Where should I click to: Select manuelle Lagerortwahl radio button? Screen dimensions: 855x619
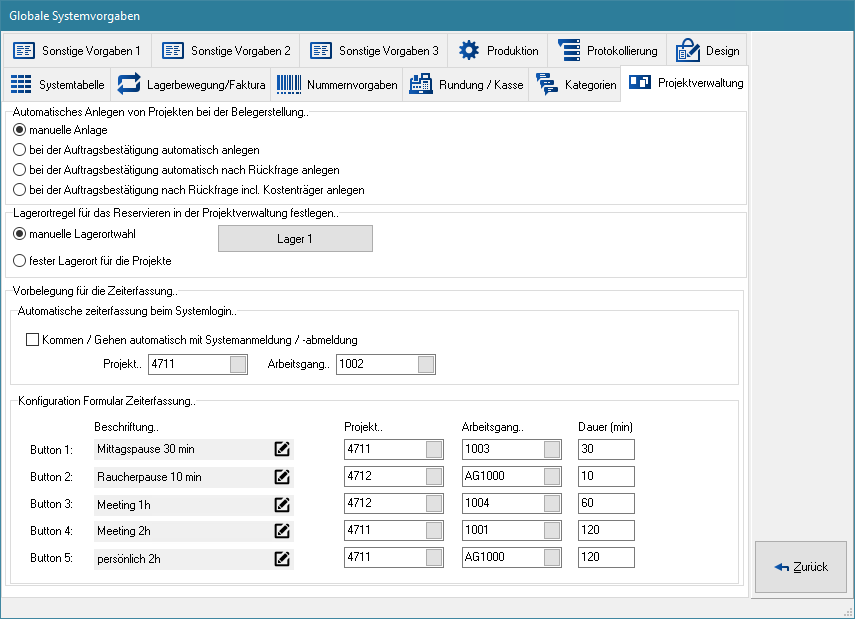pyautogui.click(x=20, y=234)
